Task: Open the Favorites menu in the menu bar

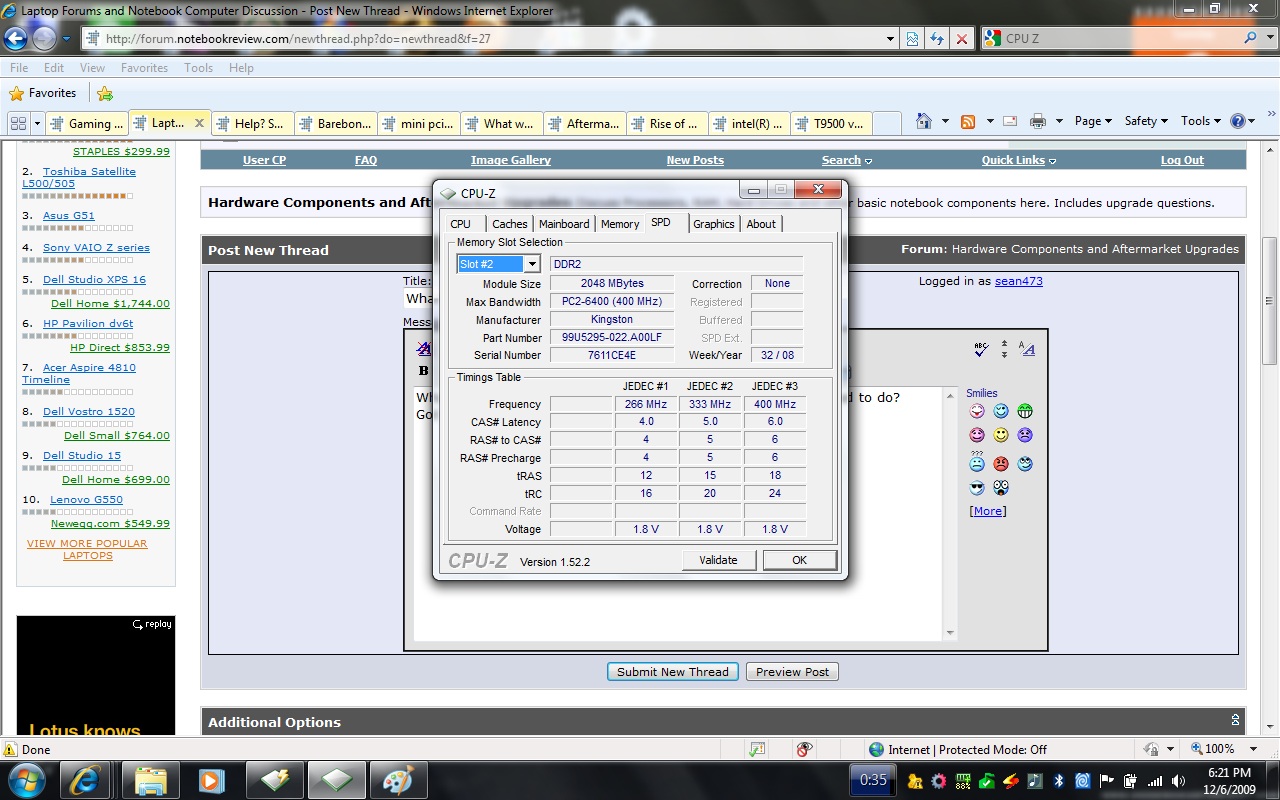Action: tap(144, 68)
